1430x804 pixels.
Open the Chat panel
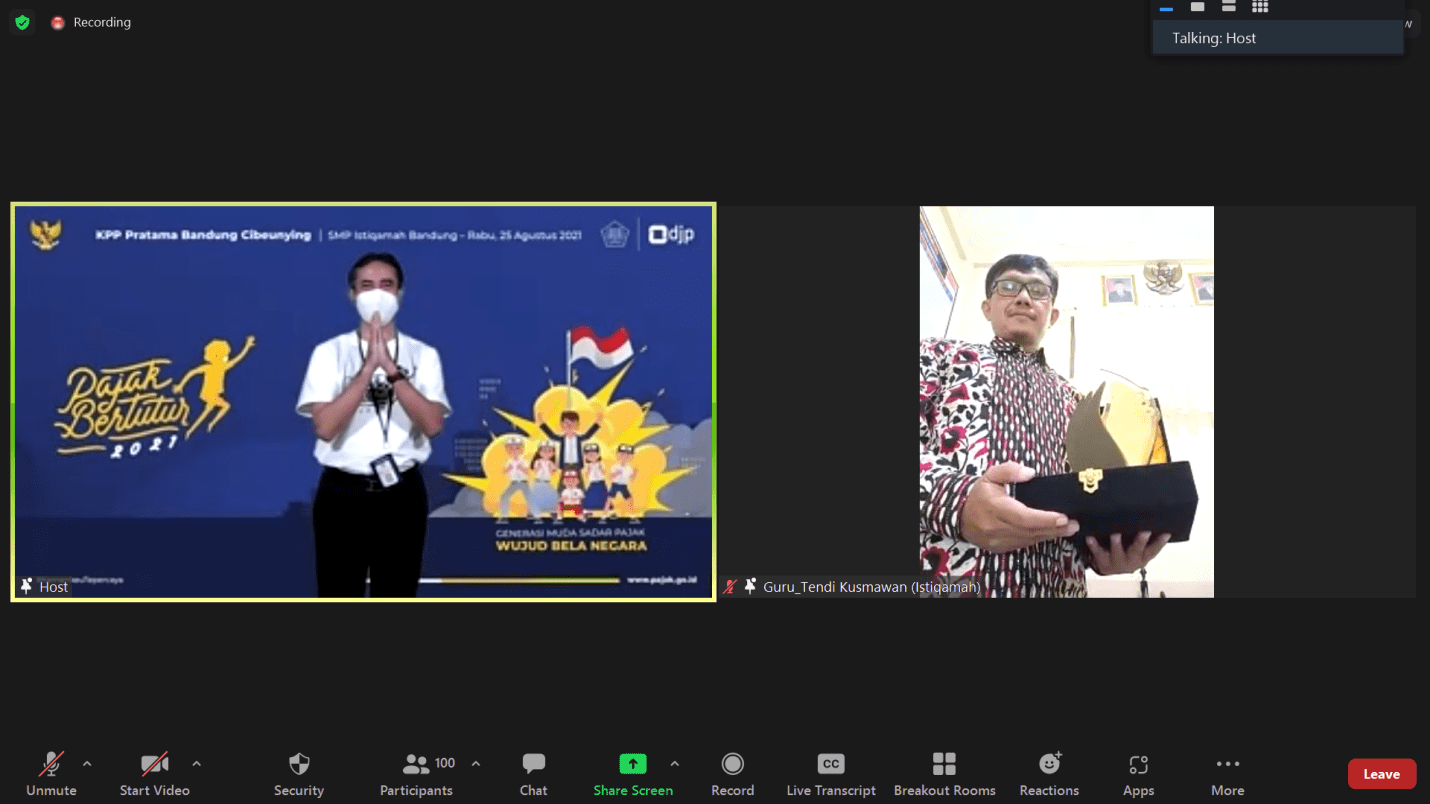coord(533,773)
